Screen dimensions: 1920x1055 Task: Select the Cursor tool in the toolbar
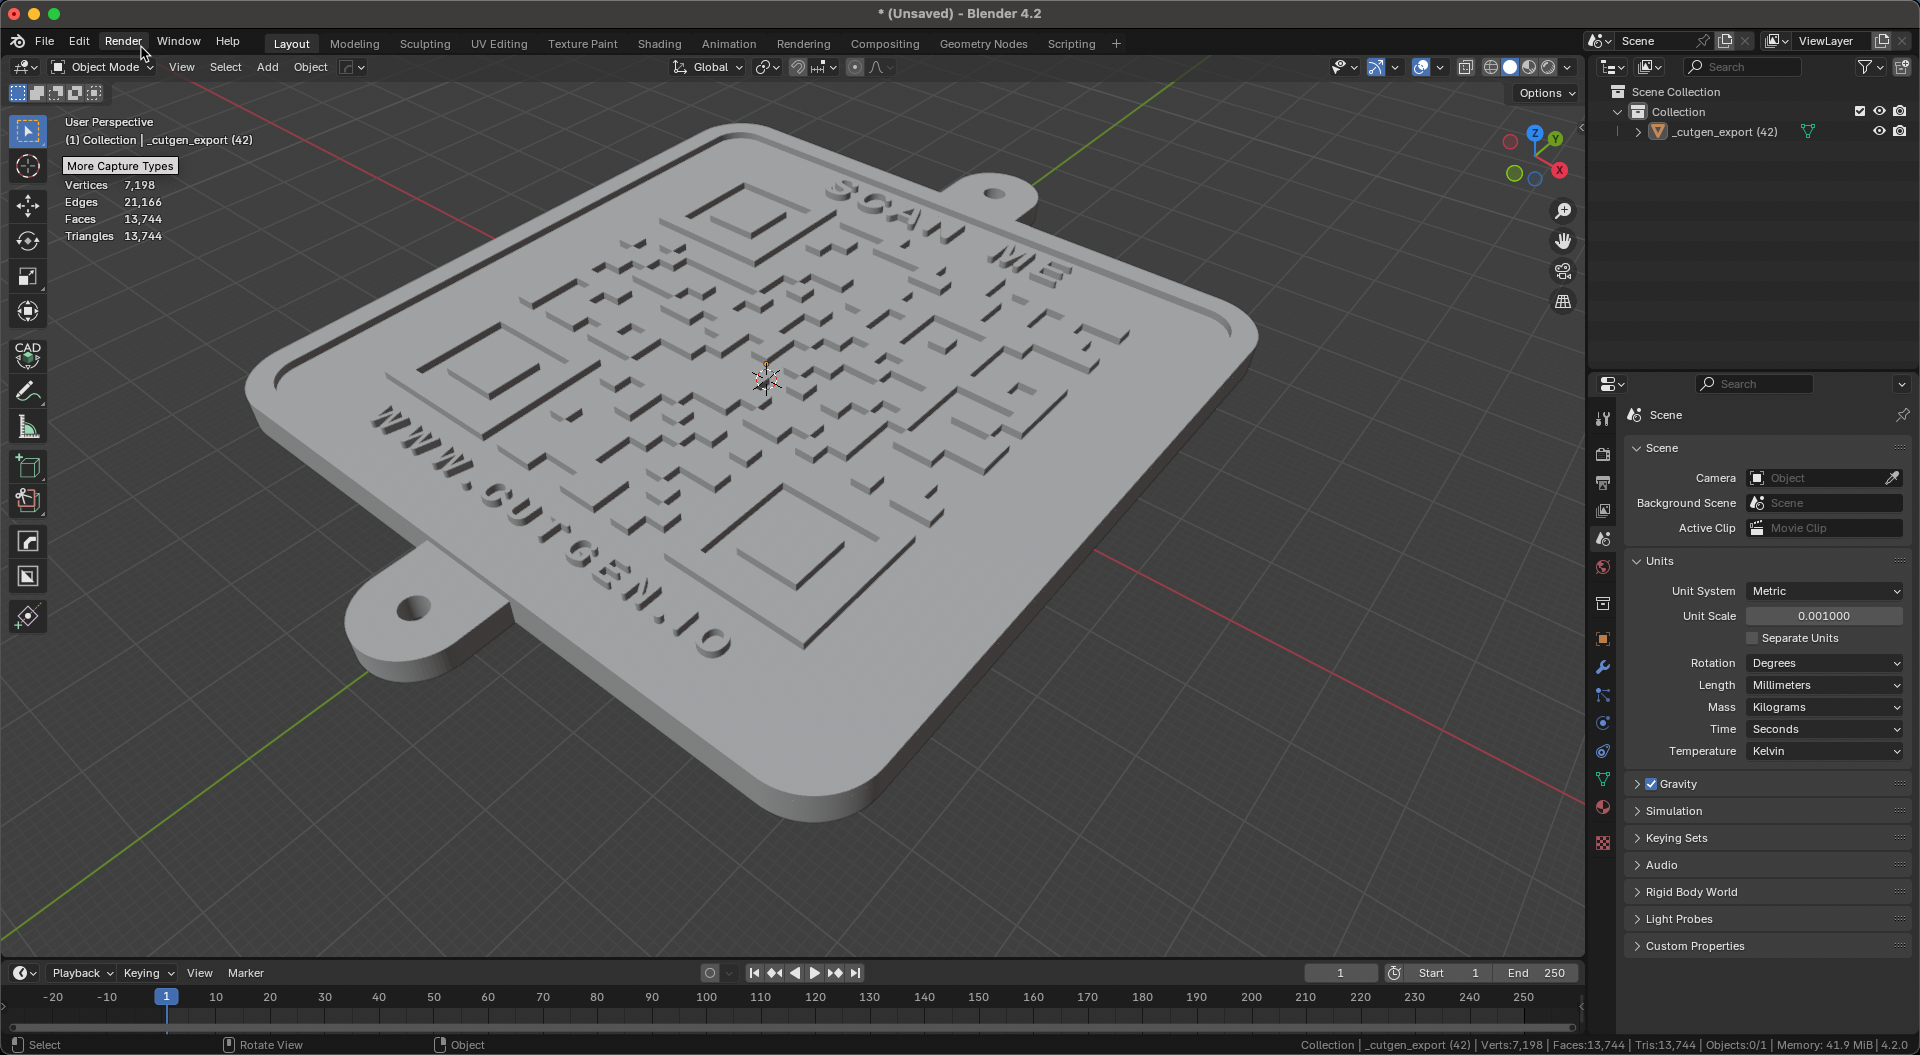(x=28, y=166)
